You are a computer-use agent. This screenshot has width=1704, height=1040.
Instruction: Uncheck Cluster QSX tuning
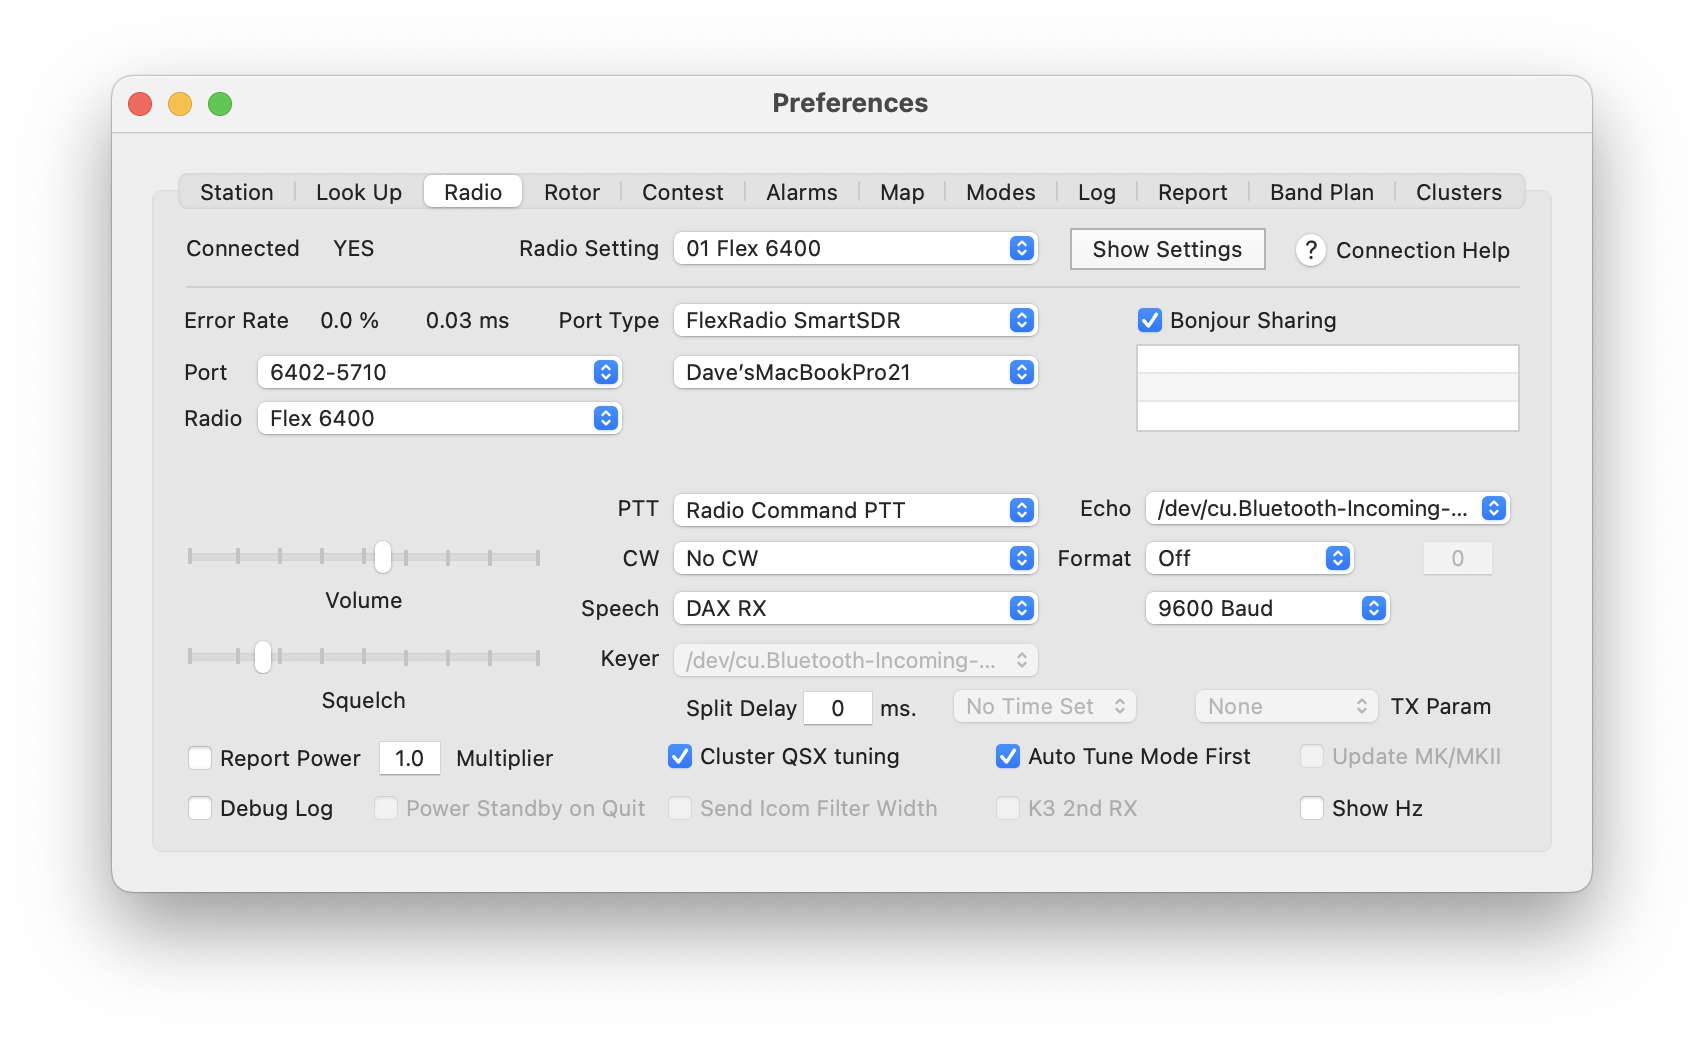[680, 757]
